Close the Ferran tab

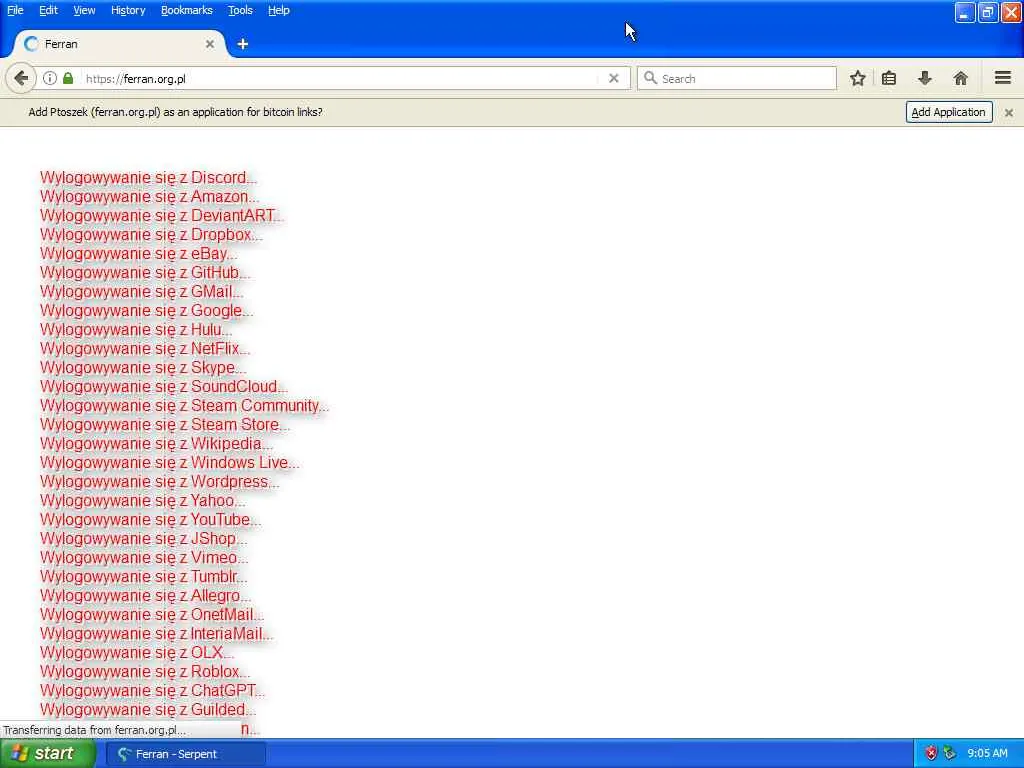coord(210,44)
